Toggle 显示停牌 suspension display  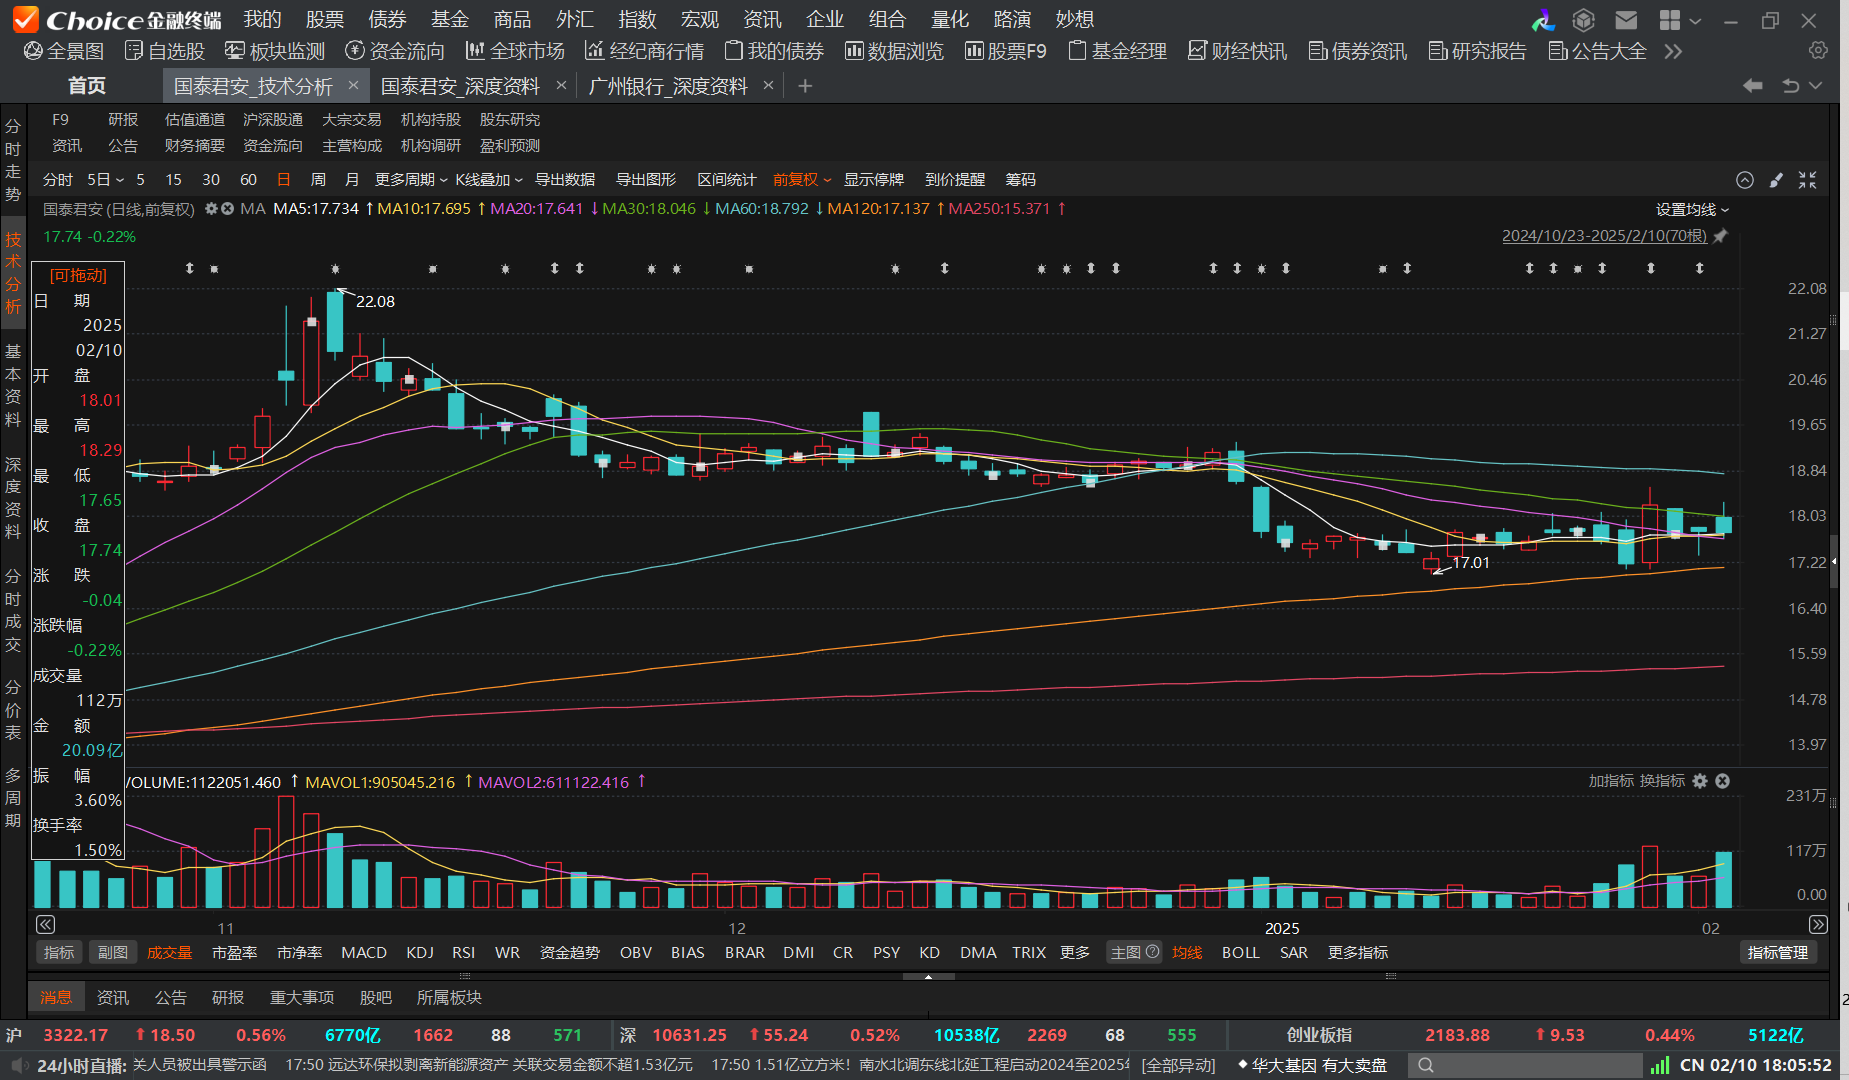(x=873, y=180)
